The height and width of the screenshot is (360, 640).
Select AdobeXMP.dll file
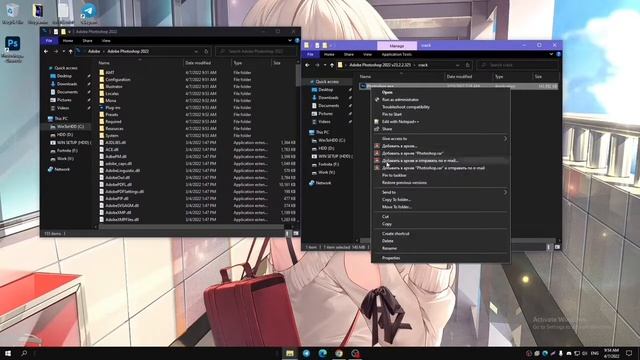coord(118,212)
